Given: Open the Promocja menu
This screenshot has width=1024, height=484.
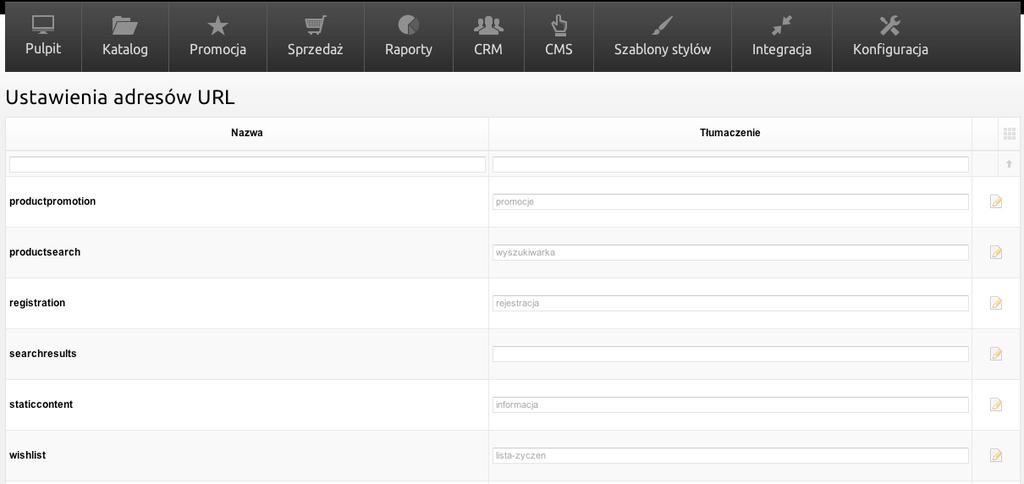Looking at the screenshot, I should pos(217,37).
